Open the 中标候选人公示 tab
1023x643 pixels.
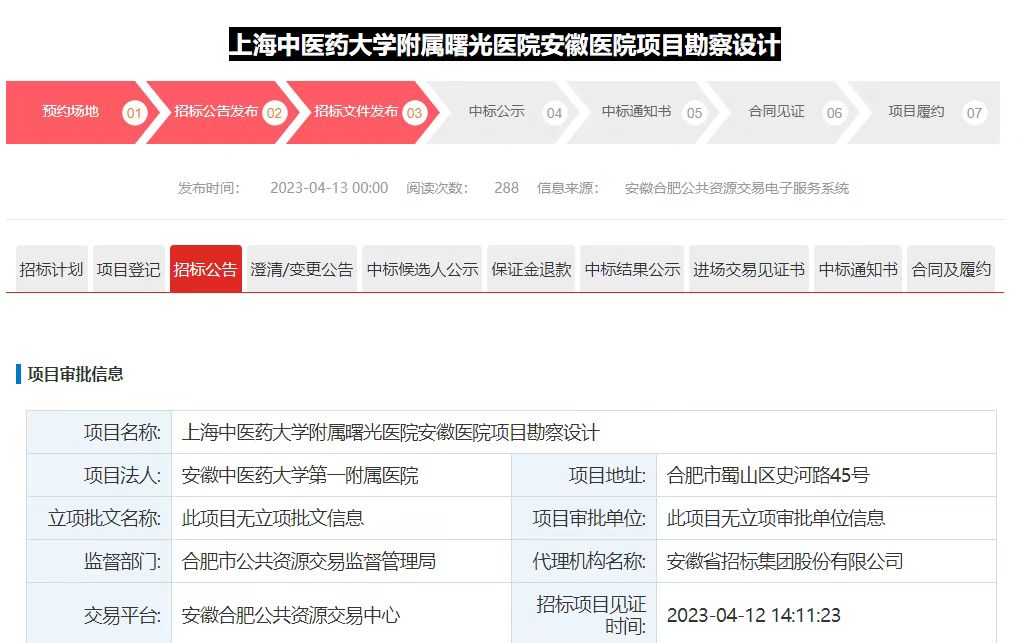coord(422,269)
